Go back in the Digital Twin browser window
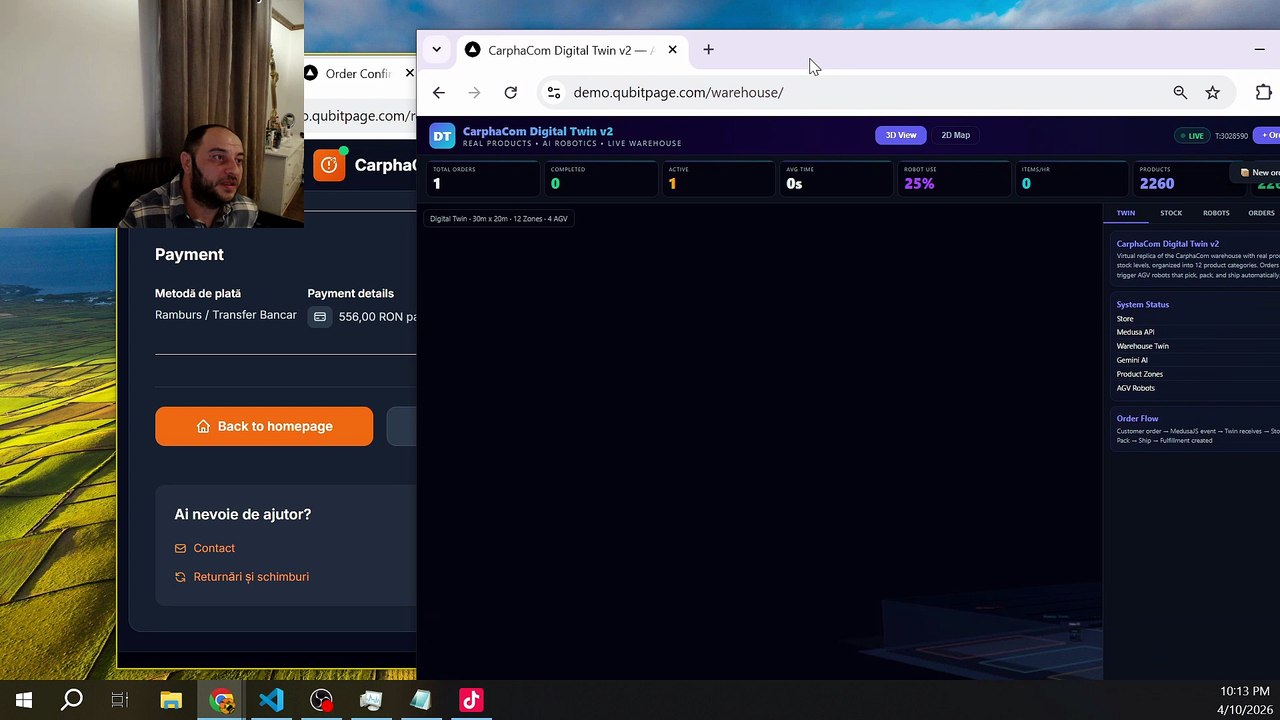This screenshot has width=1280, height=720. pos(439,92)
